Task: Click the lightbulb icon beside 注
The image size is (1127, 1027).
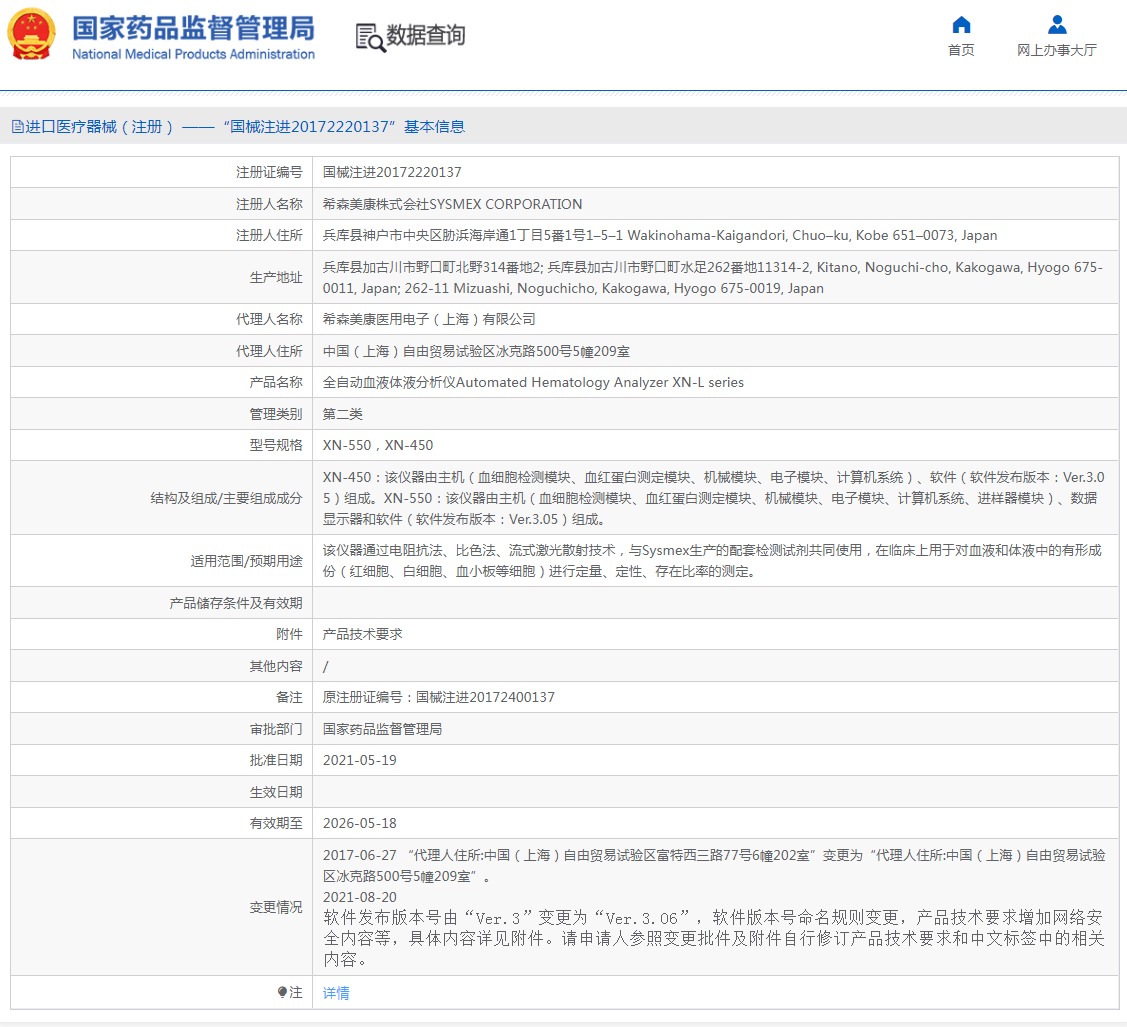Action: coord(282,993)
